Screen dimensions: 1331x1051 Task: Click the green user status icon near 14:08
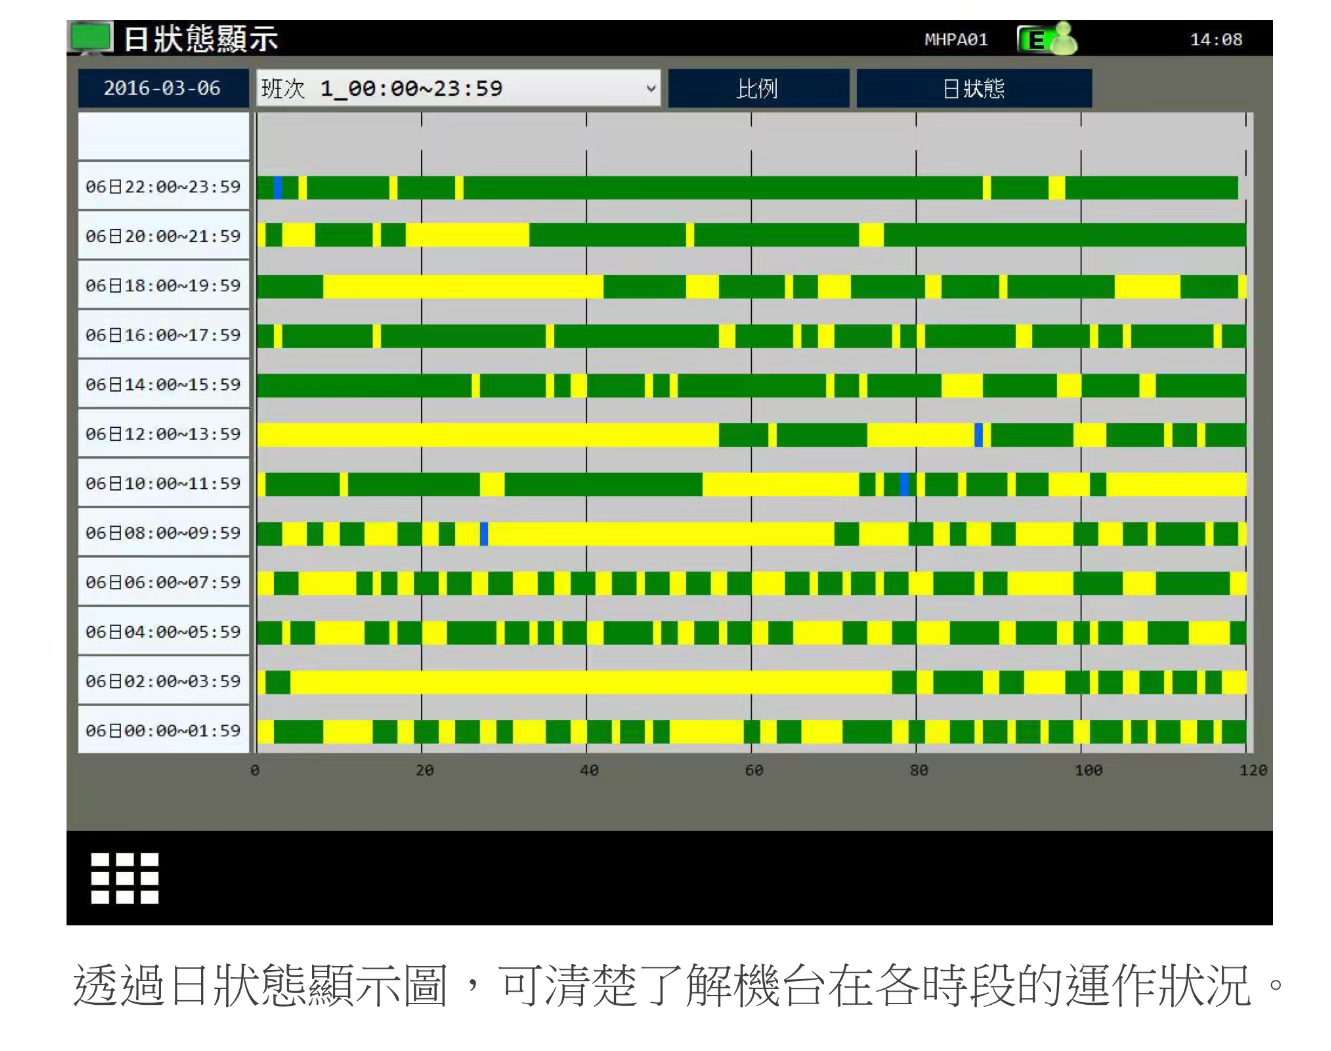[1066, 38]
